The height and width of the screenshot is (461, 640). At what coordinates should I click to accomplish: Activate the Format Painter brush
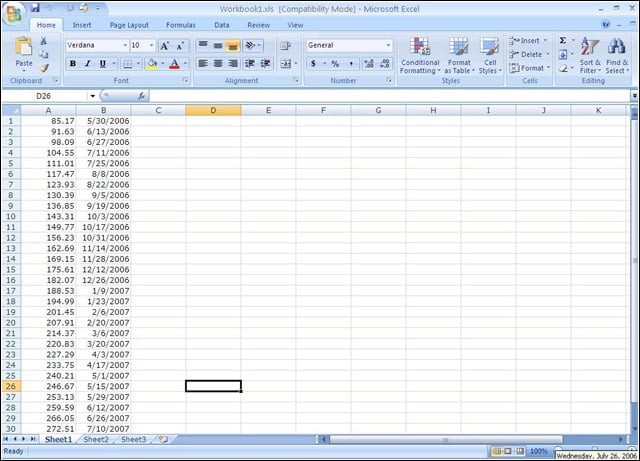click(x=44, y=68)
